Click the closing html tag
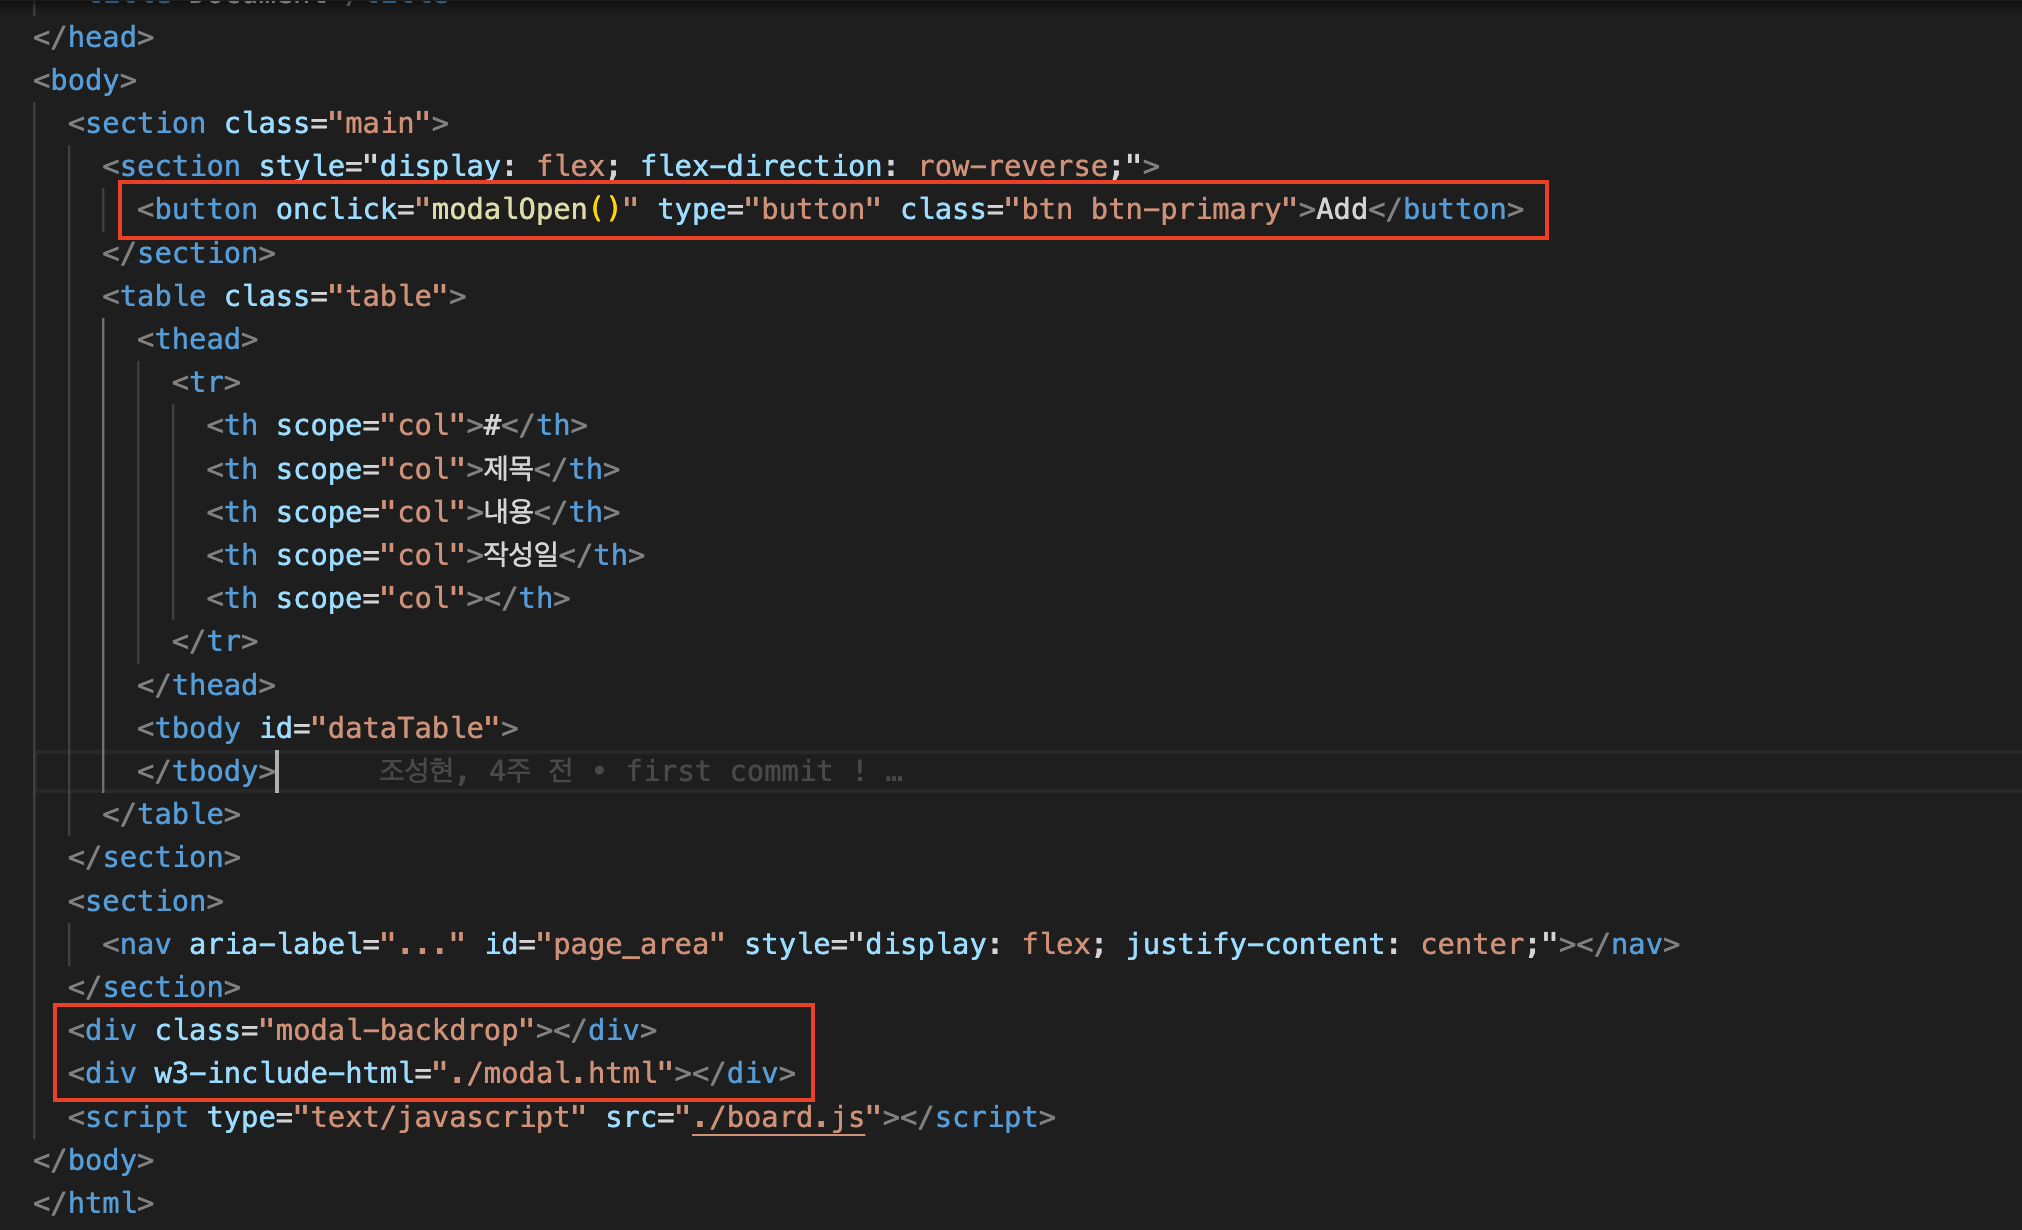 click(x=93, y=1203)
